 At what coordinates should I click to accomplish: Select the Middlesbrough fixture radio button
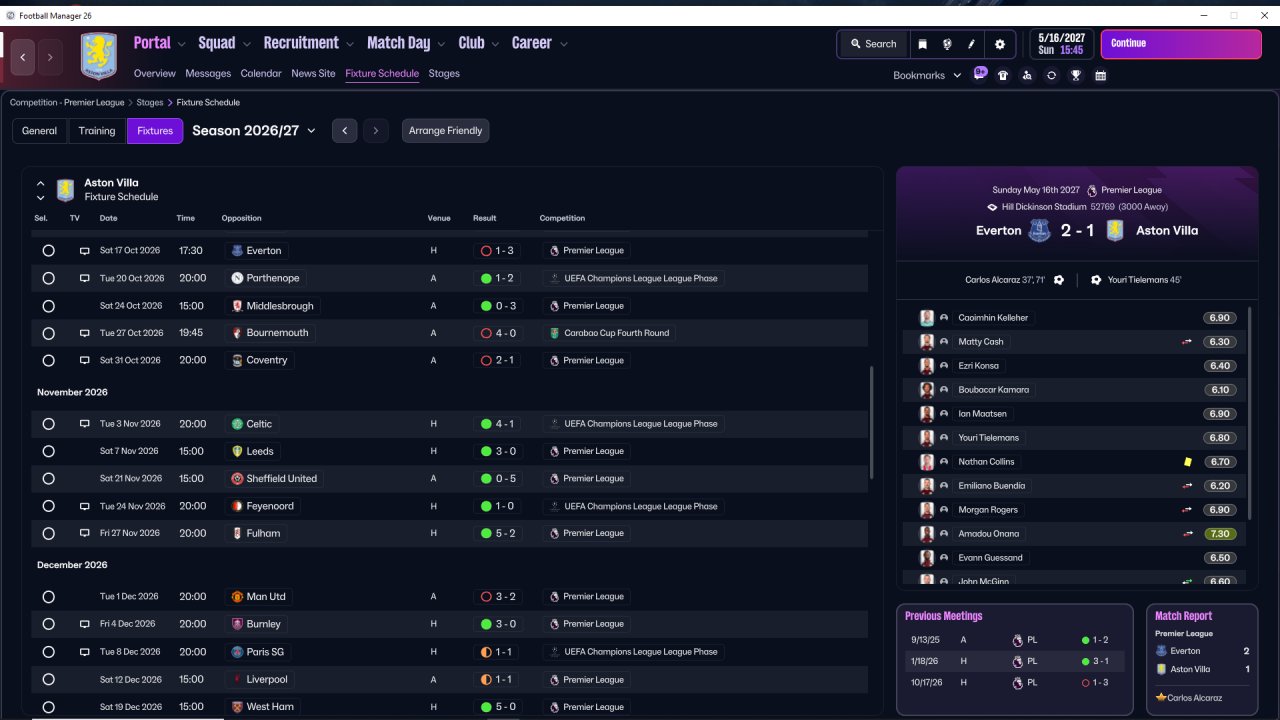click(48, 306)
